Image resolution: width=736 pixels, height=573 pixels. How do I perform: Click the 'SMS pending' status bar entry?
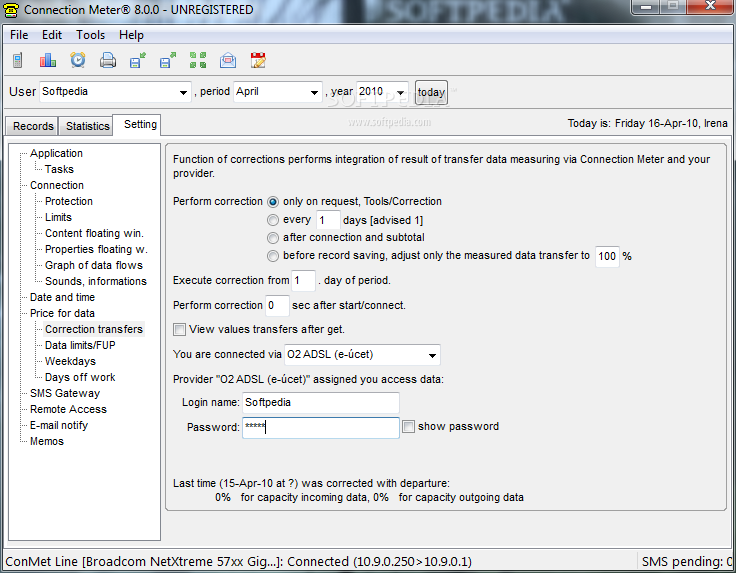(687, 562)
